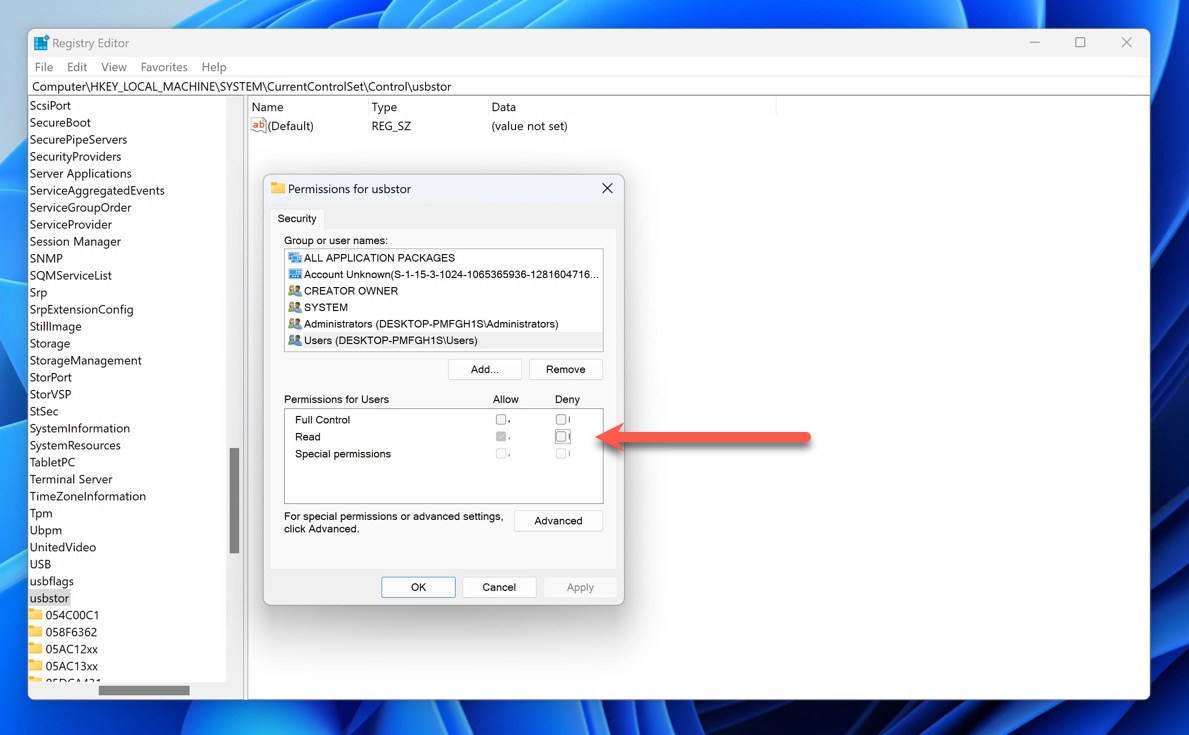This screenshot has width=1189, height=735.
Task: Click the REG_SZ type cell
Action: click(x=391, y=126)
